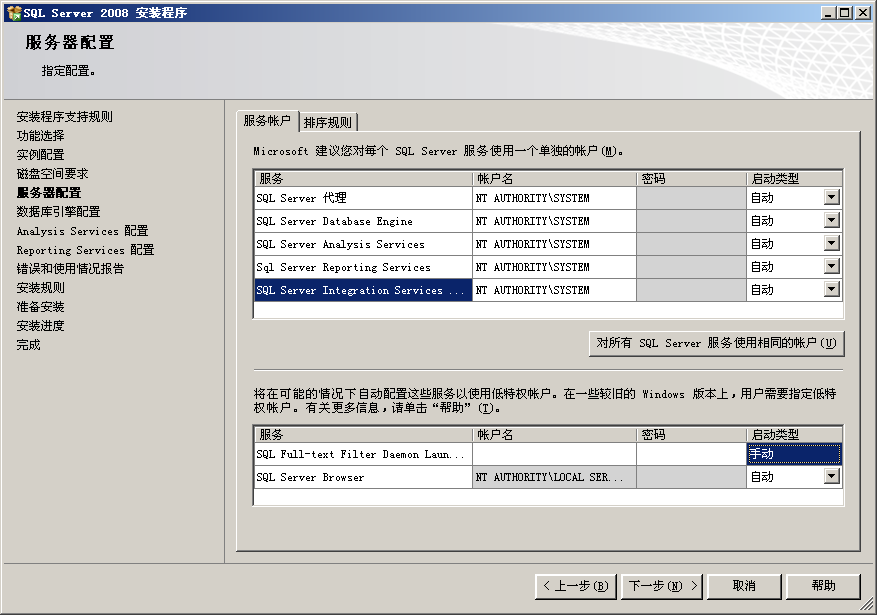The height and width of the screenshot is (615, 877).
Task: Click the 帐户名 column header in lower table
Action: (555, 434)
